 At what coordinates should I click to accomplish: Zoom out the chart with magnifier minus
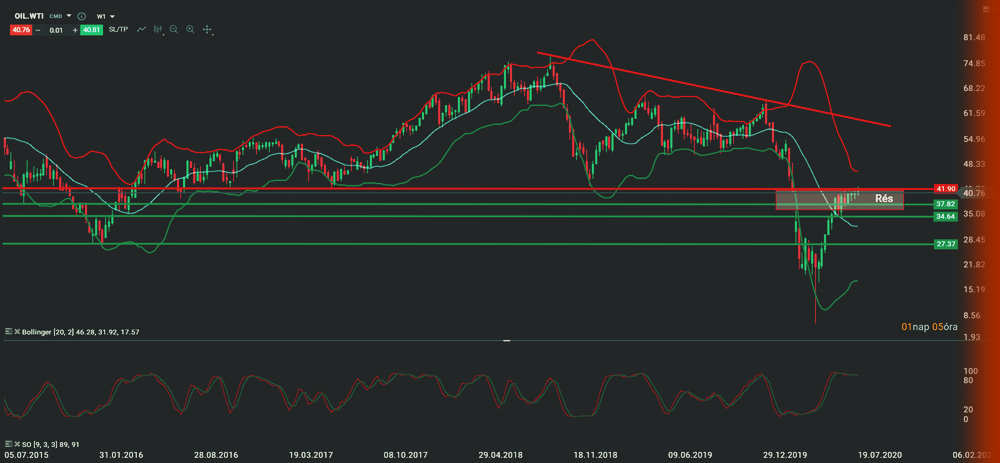pos(174,30)
